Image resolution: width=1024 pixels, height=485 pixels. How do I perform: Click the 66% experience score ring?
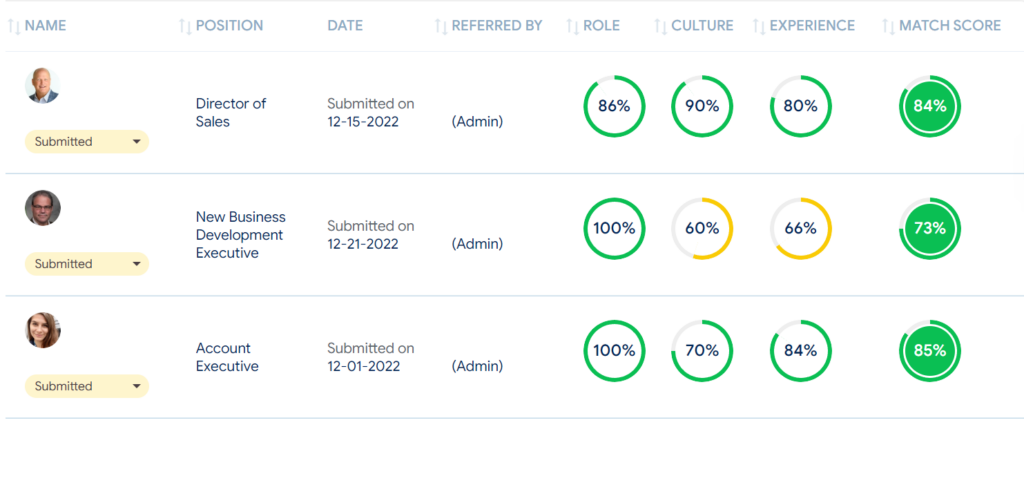point(801,228)
